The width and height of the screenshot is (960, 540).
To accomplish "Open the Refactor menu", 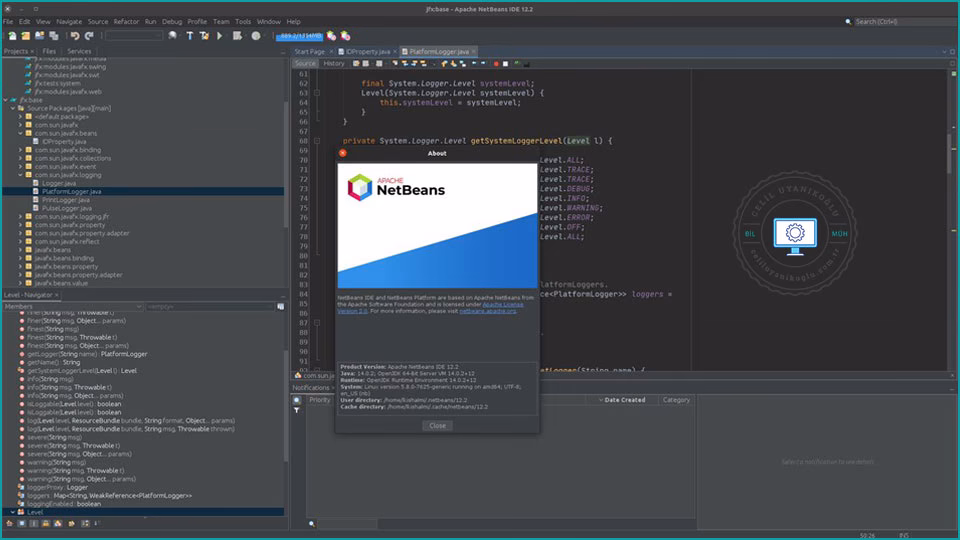I will click(x=126, y=21).
